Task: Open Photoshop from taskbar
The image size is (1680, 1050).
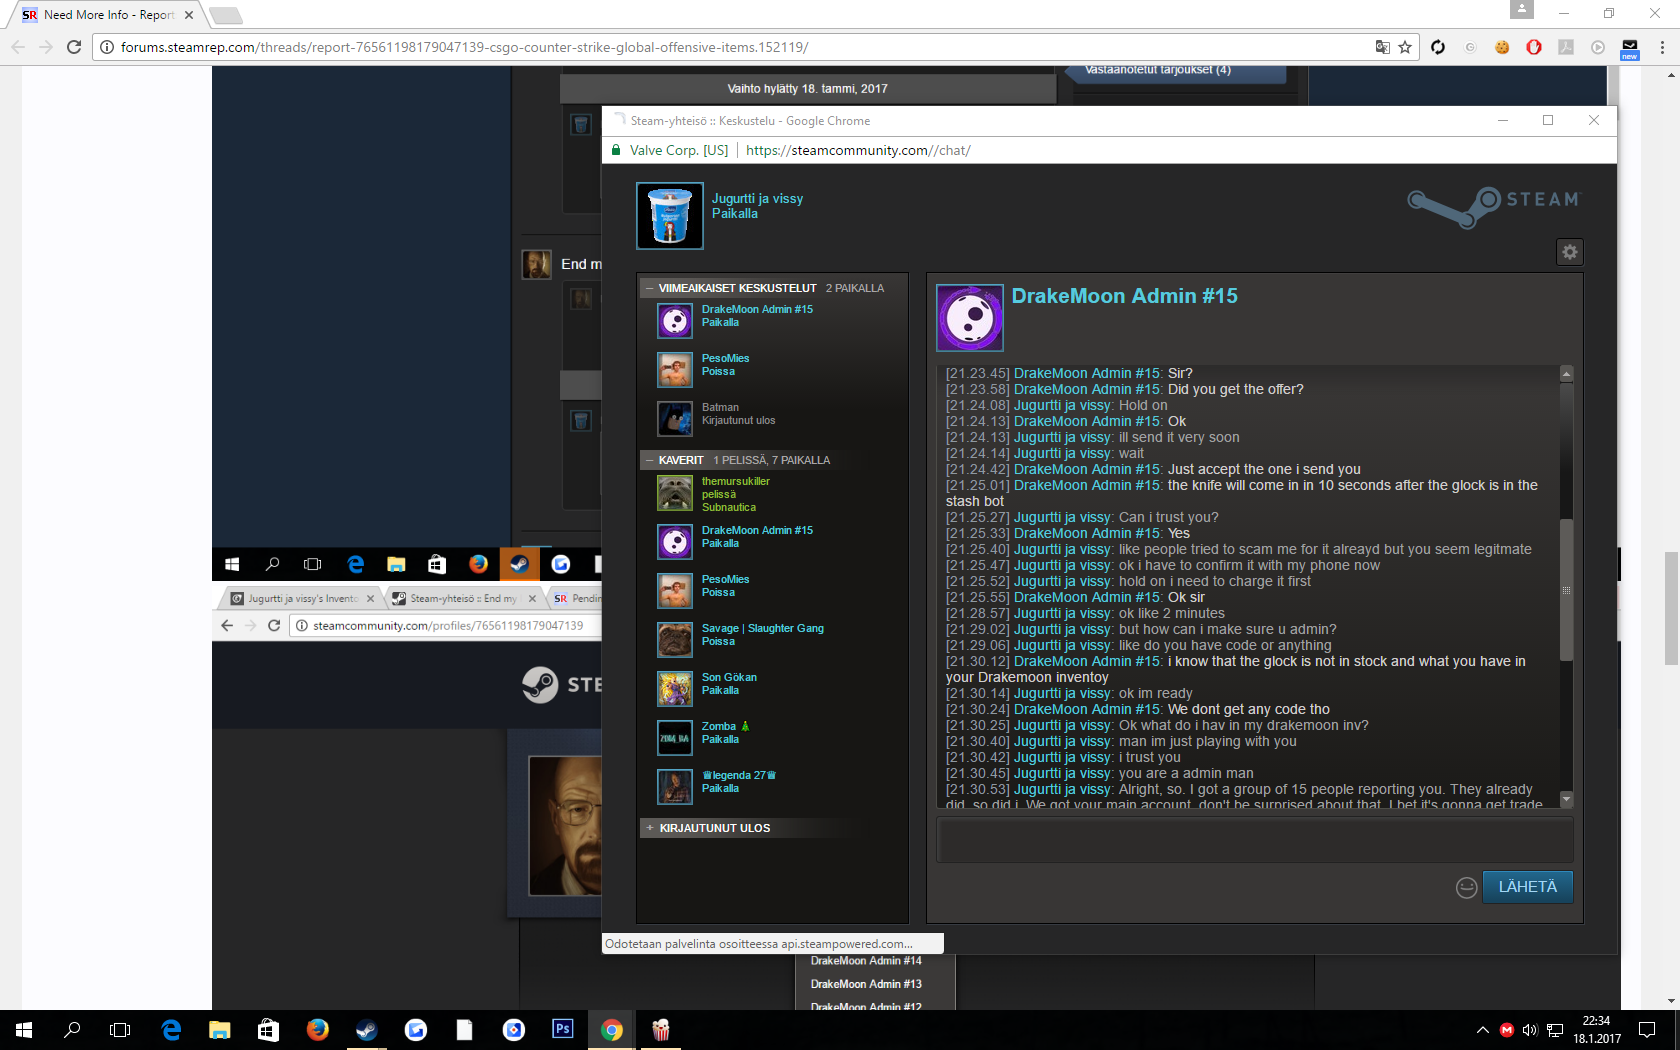Action: (x=563, y=1029)
